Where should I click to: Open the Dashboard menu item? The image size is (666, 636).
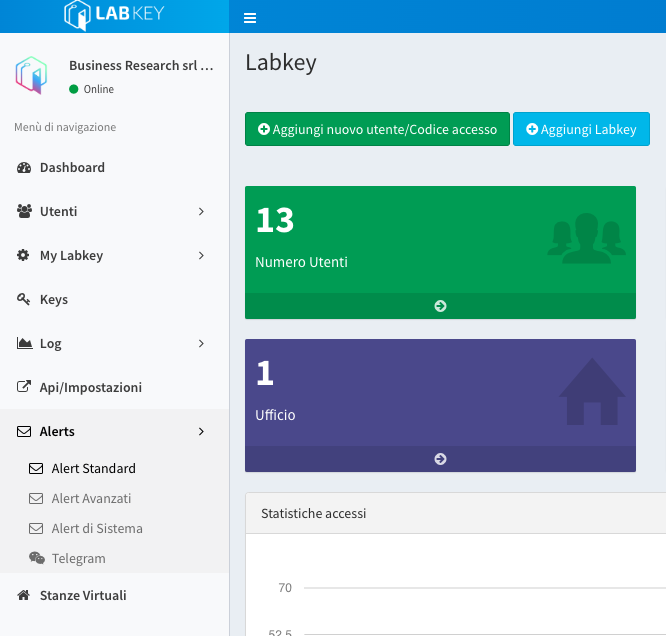[x=115, y=167]
